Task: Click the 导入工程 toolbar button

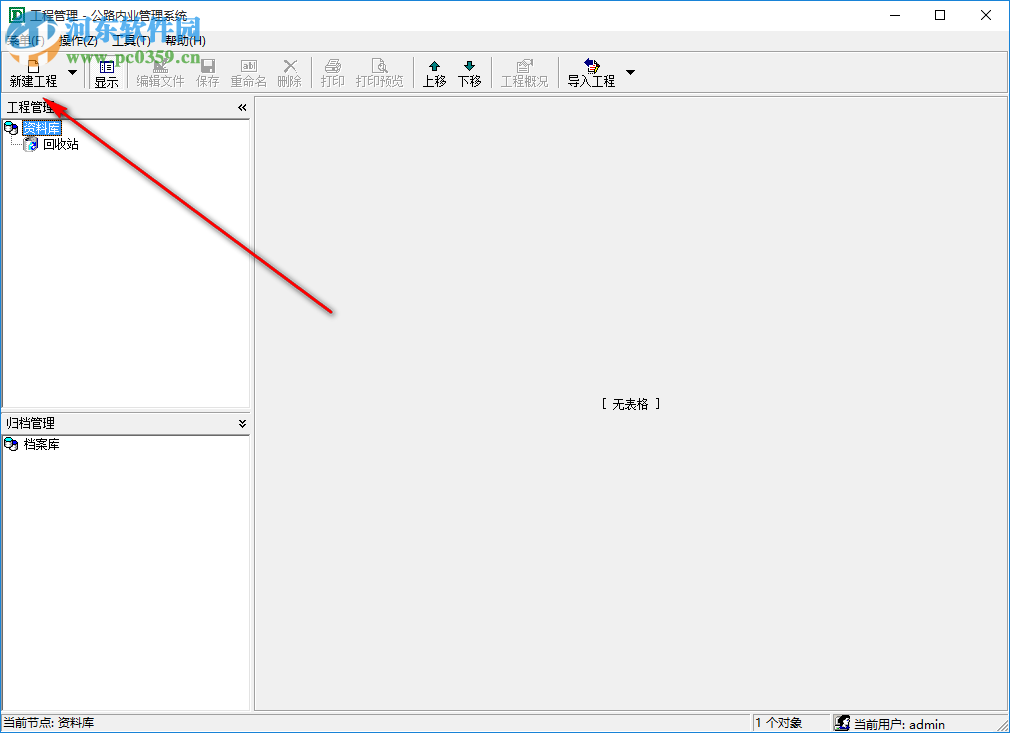Action: pos(591,73)
